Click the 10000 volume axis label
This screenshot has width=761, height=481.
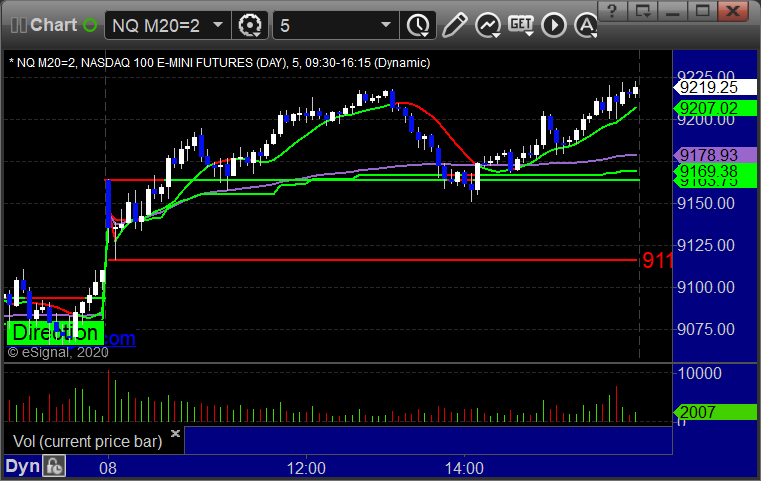tap(700, 373)
